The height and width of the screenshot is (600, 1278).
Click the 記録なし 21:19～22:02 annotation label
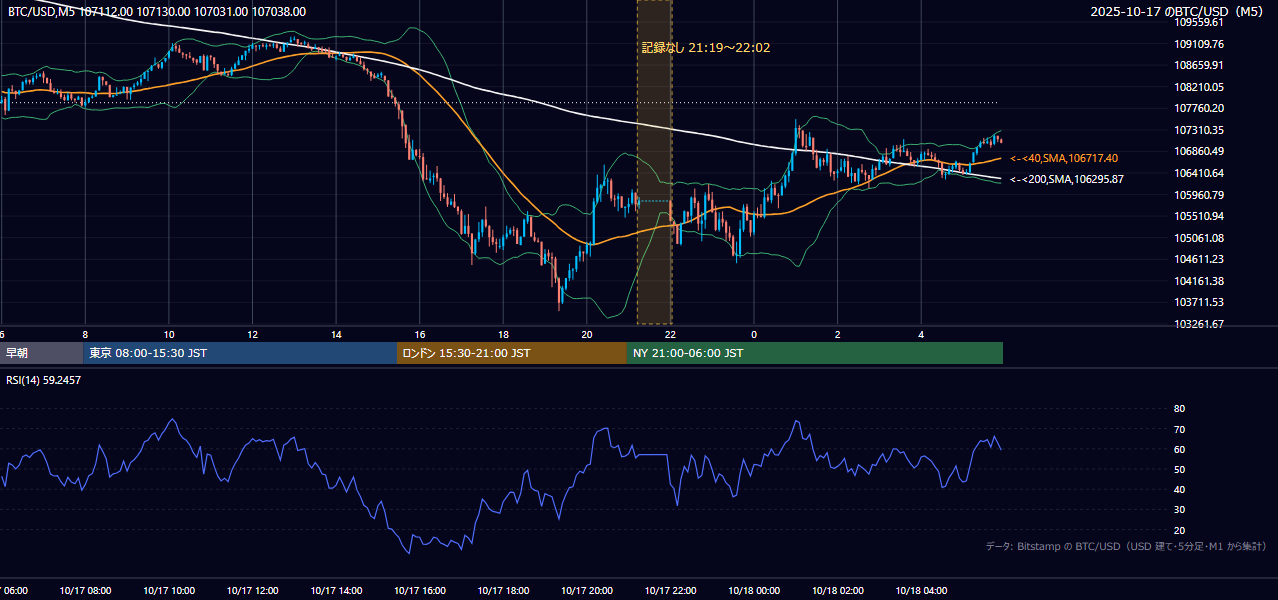point(705,47)
